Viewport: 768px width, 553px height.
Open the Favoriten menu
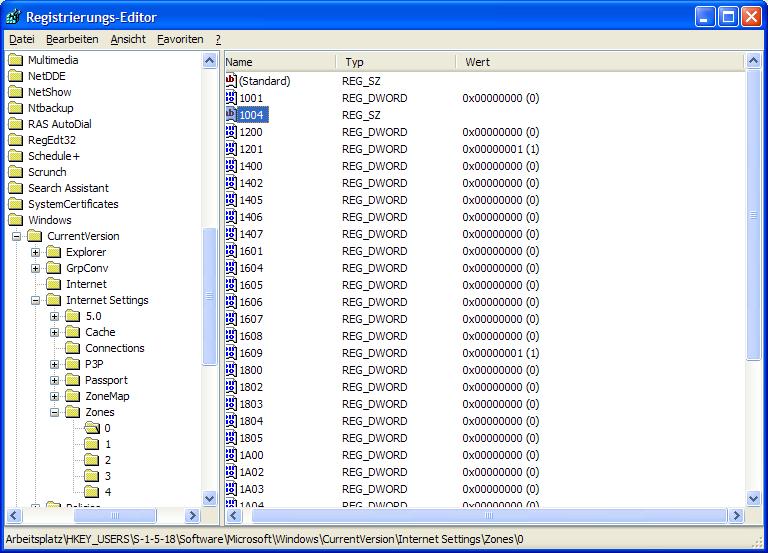point(180,39)
